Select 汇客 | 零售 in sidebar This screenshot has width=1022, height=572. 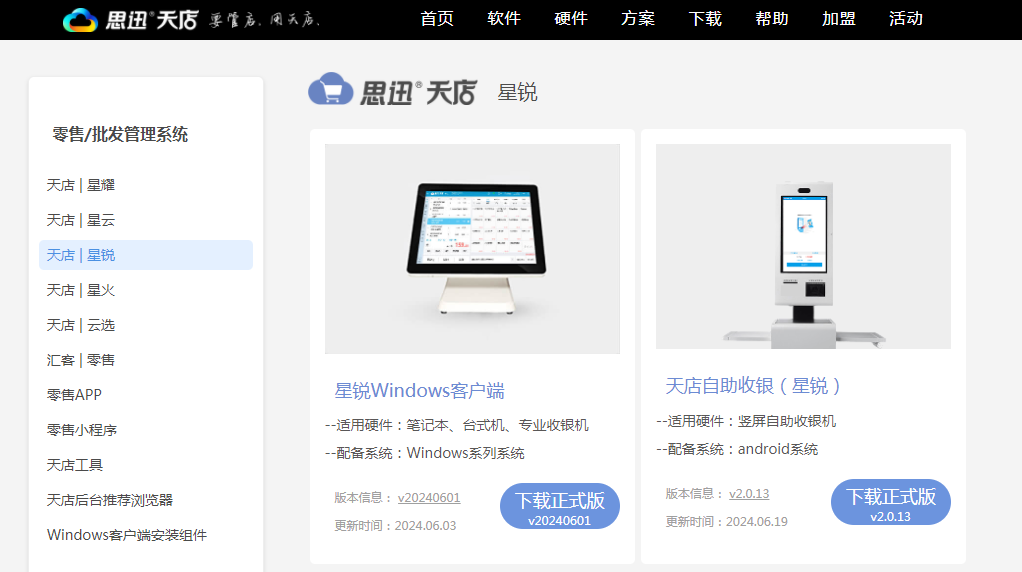(x=81, y=360)
